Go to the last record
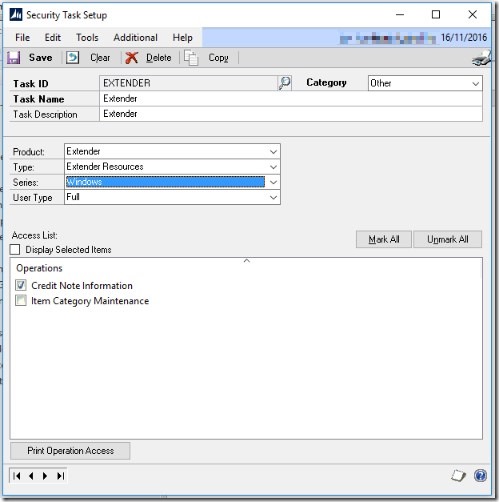The image size is (499, 502). click(x=60, y=476)
